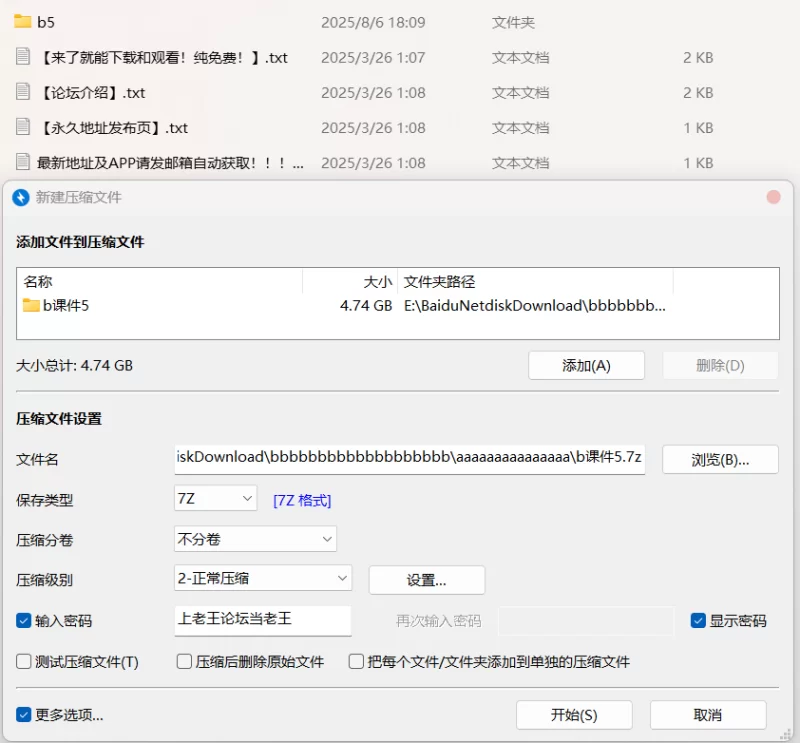Viewport: 800px width, 743px height.
Task: Click 开始(S) to start compression
Action: click(574, 715)
